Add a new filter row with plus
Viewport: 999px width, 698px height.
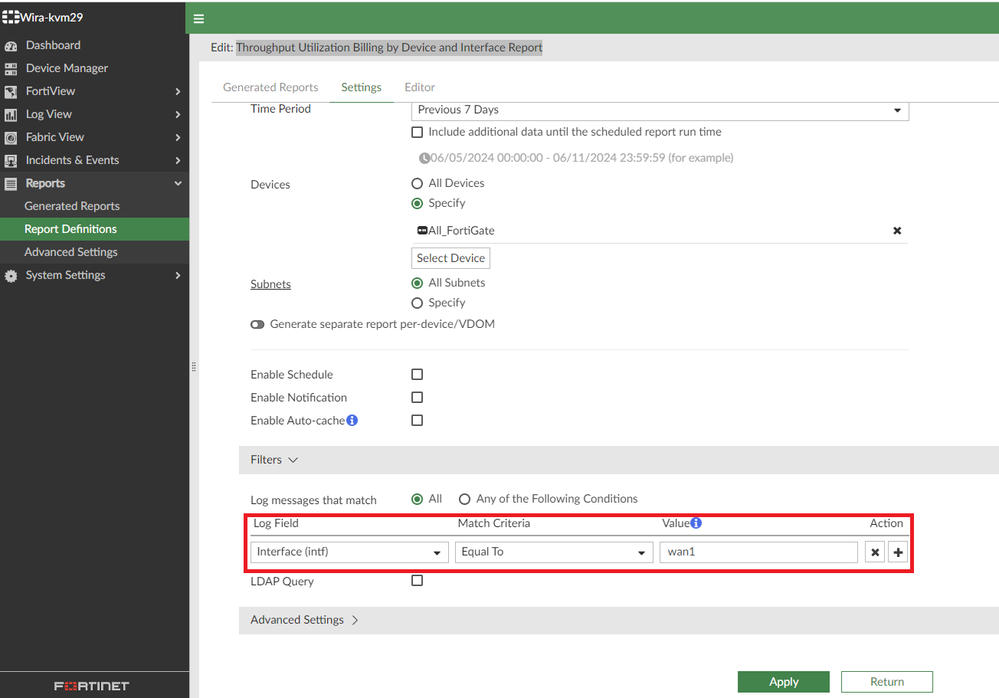tap(897, 552)
